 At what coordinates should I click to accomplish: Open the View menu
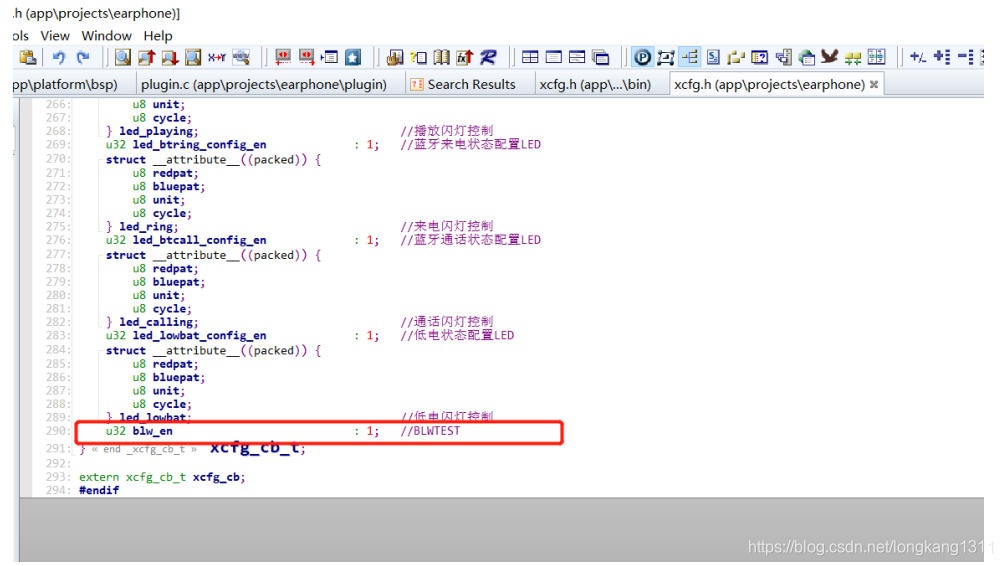tap(55, 36)
